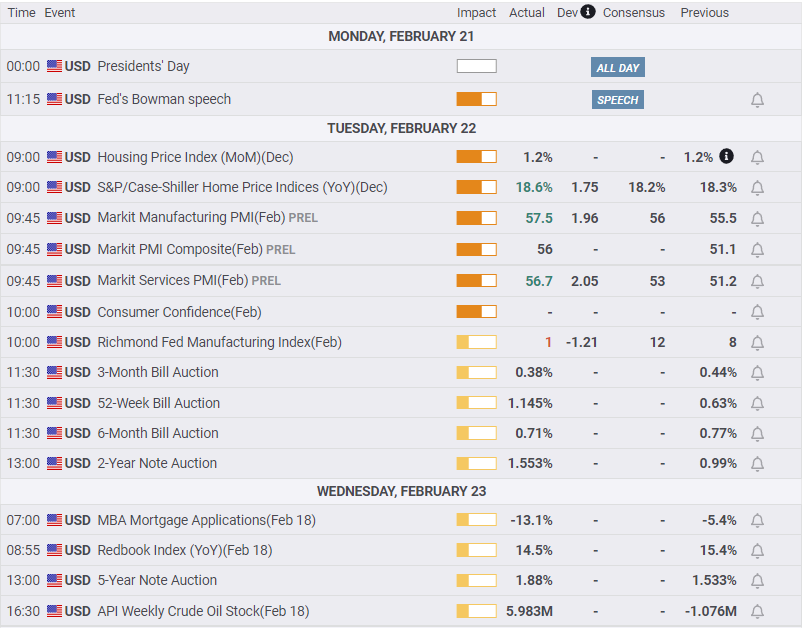Click bell icon for MBA Mortgage Applications

coord(757,521)
